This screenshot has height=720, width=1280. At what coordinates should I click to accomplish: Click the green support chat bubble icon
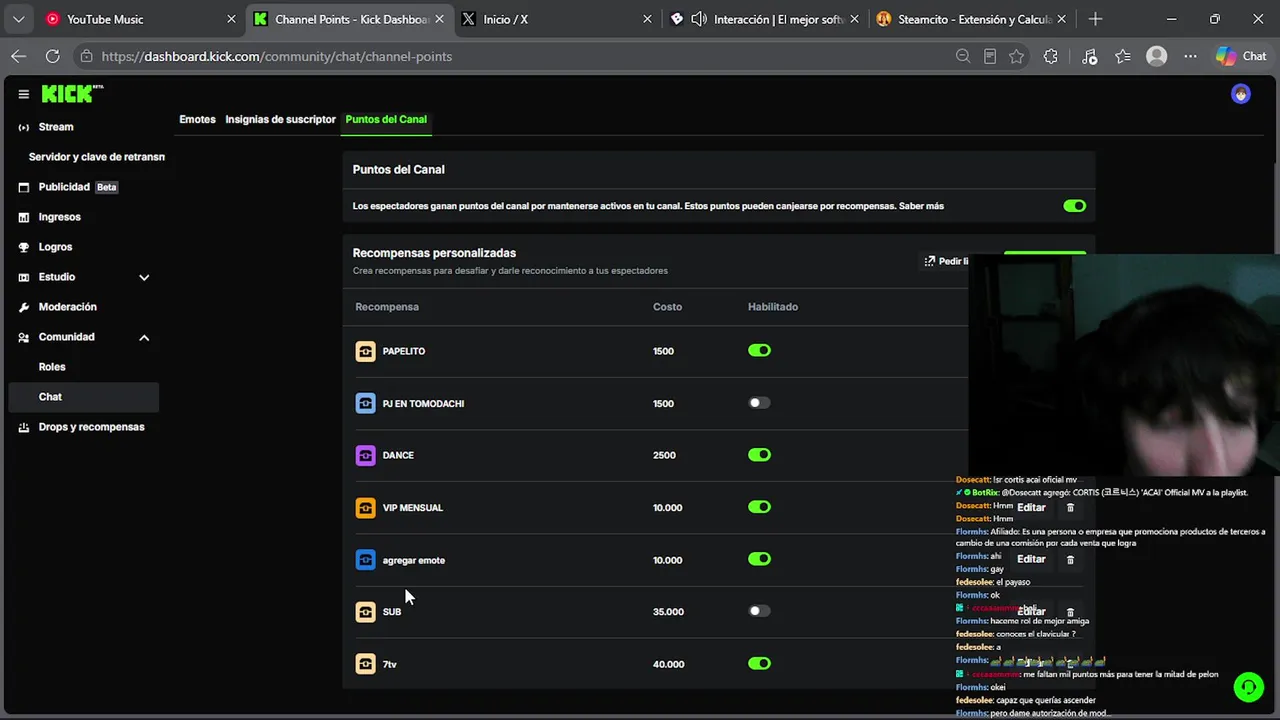pyautogui.click(x=1248, y=687)
